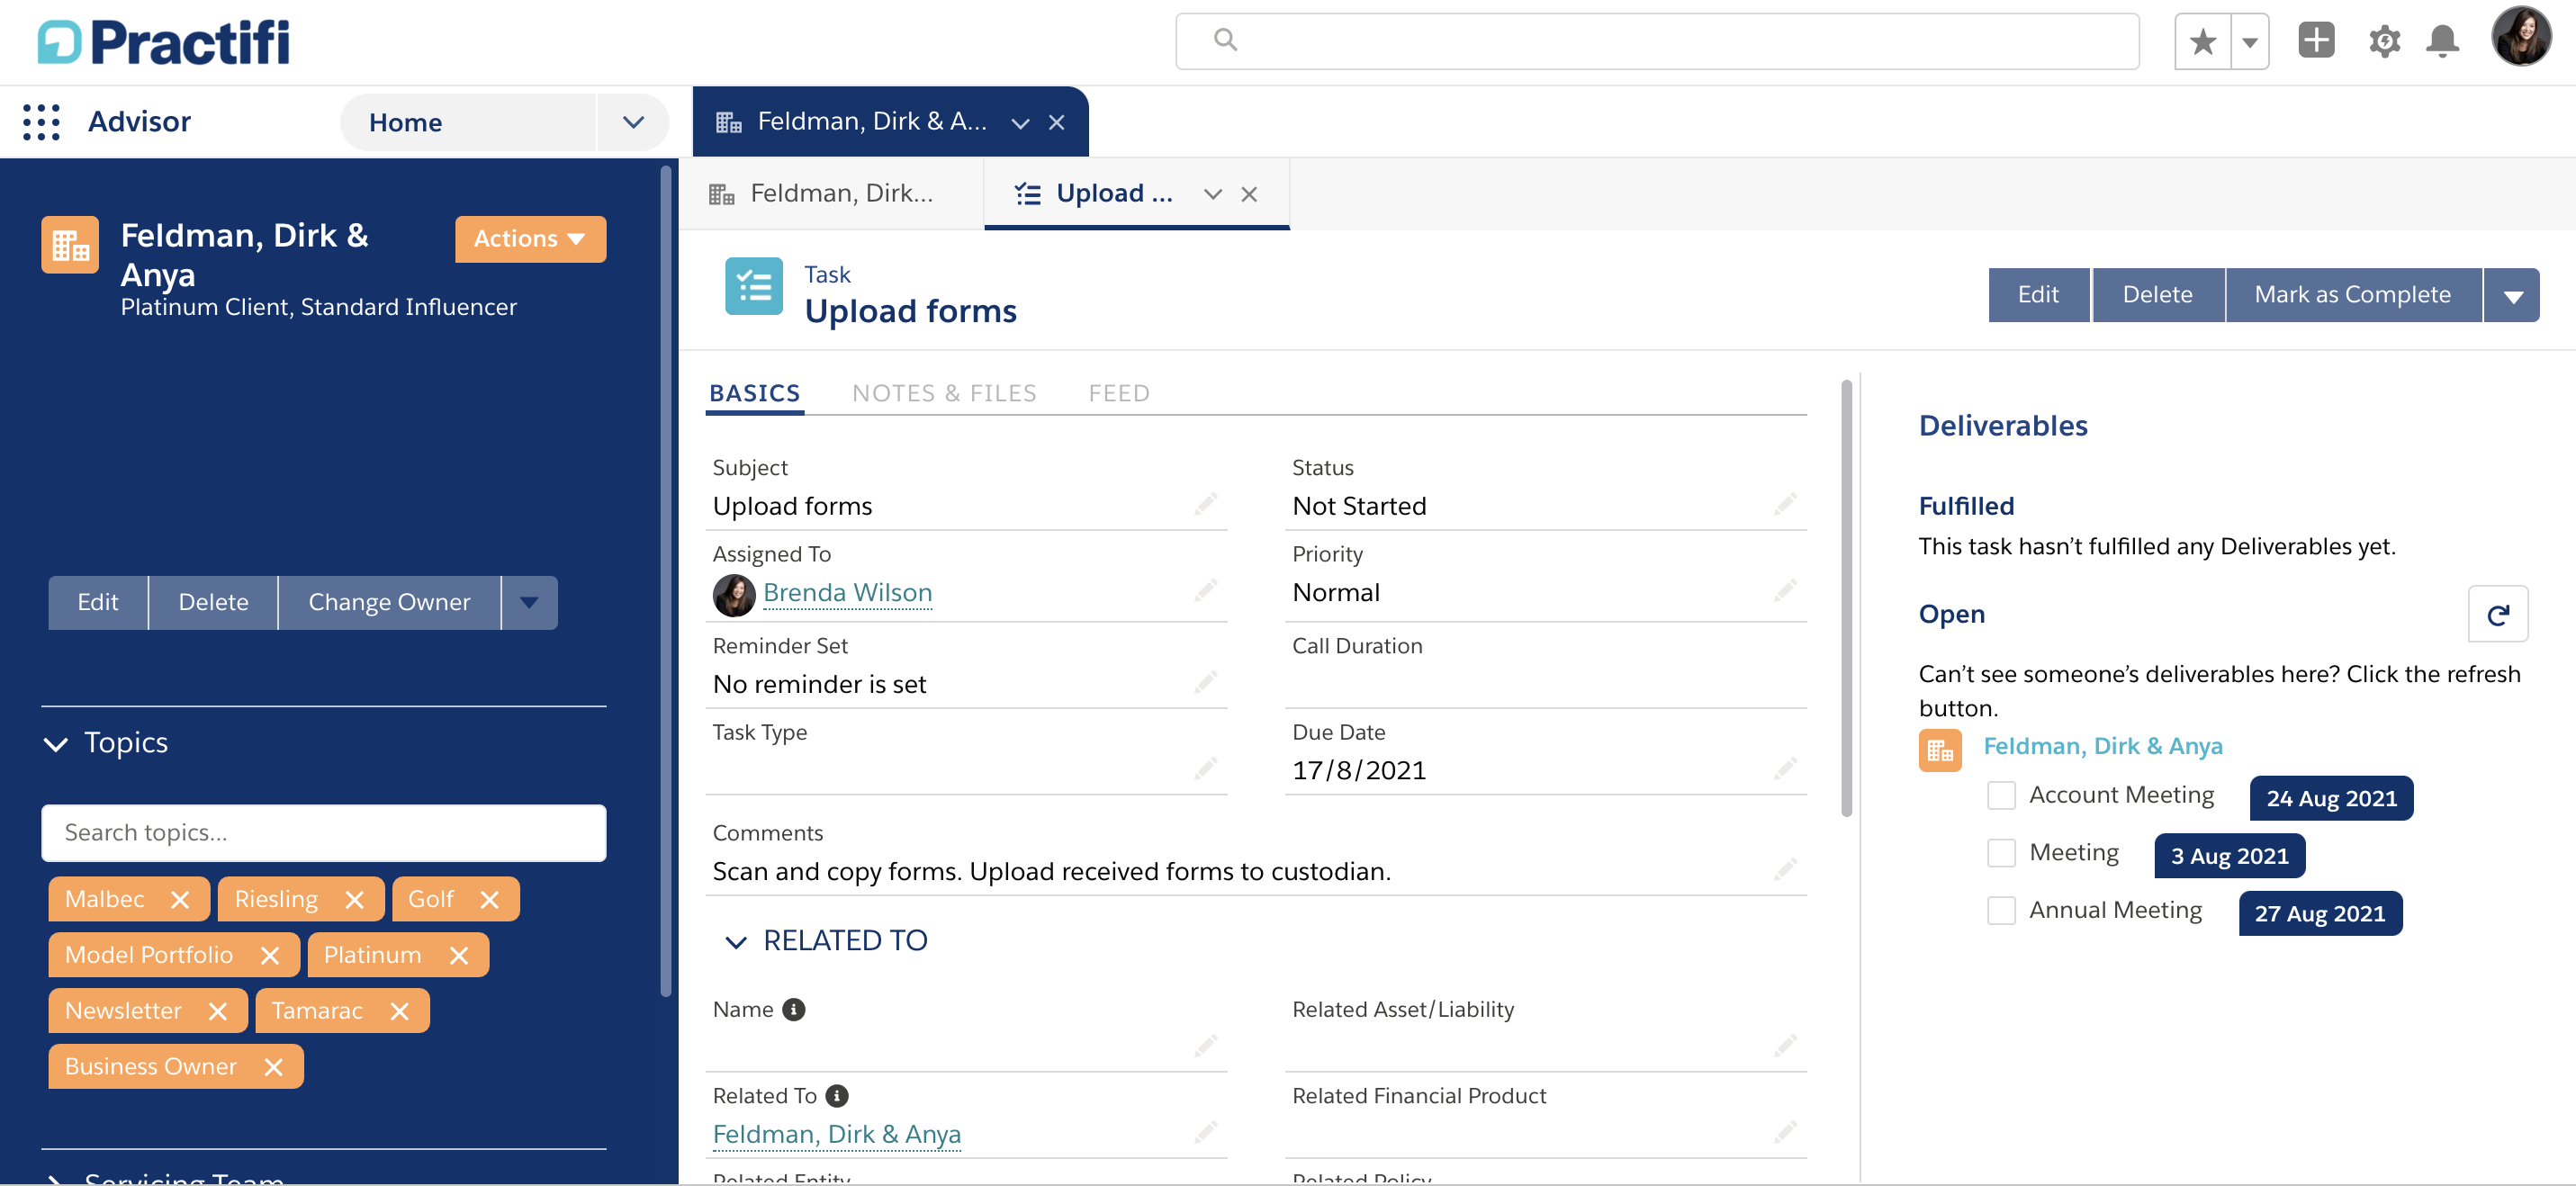This screenshot has height=1186, width=2576.
Task: Click the favorites star icon
Action: [2203, 40]
